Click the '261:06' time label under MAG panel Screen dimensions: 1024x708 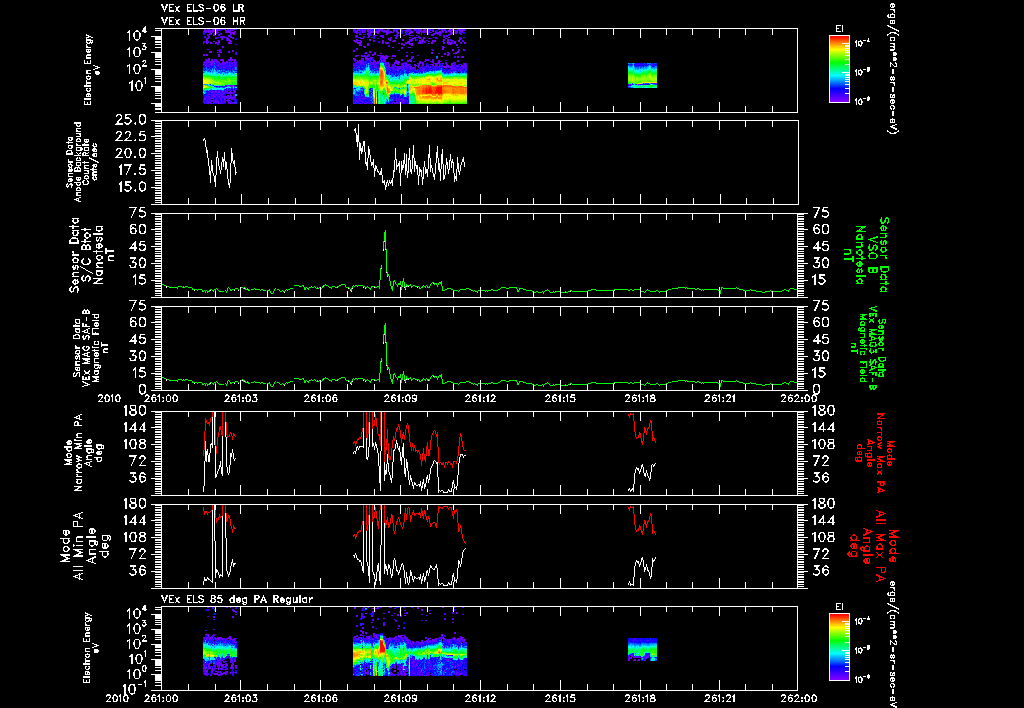[320, 398]
